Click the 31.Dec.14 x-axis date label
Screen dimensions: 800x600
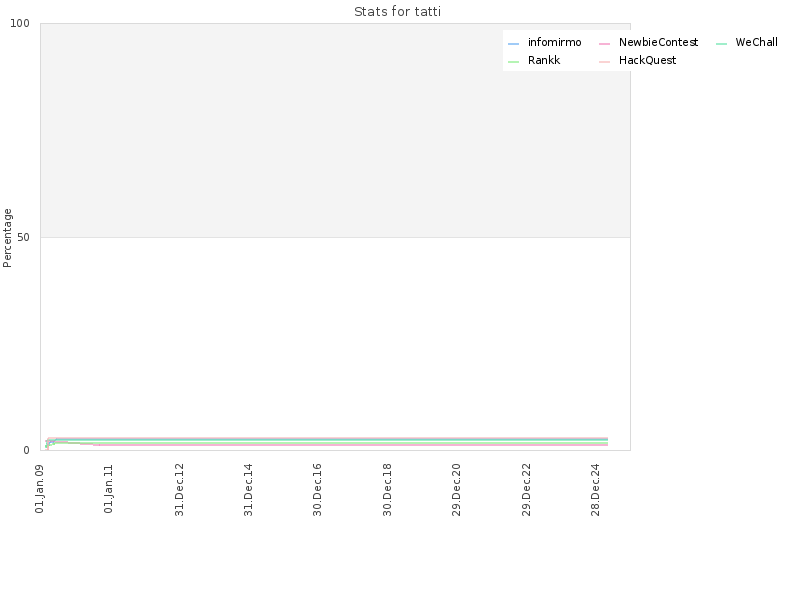point(248,490)
